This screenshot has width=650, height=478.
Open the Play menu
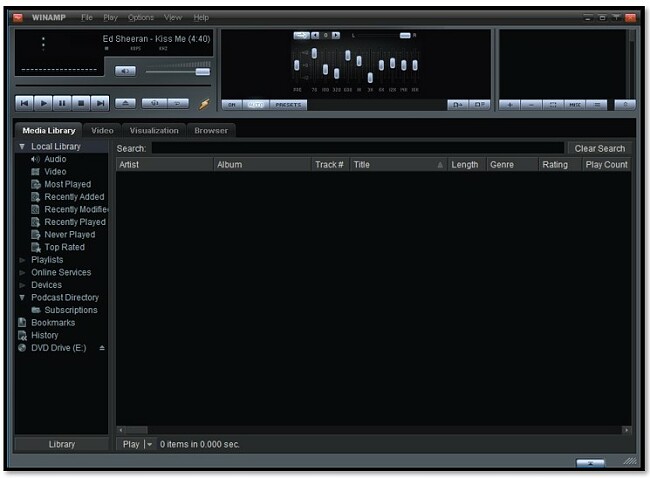pos(110,17)
